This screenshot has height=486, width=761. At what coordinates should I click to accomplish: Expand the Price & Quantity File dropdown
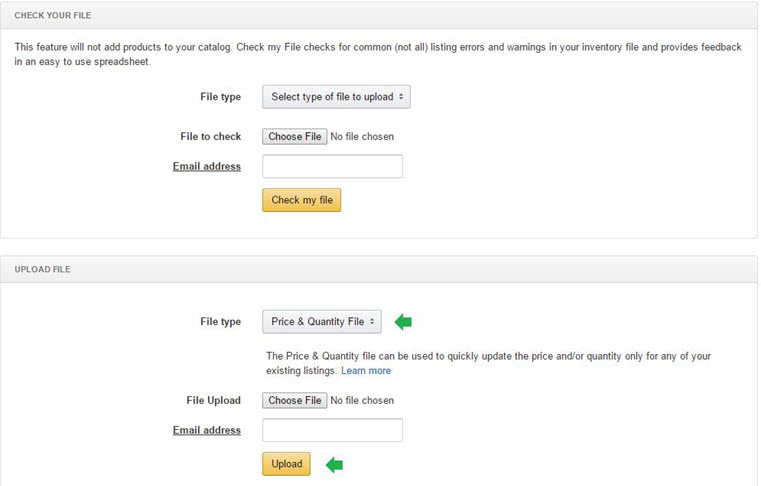tap(321, 321)
